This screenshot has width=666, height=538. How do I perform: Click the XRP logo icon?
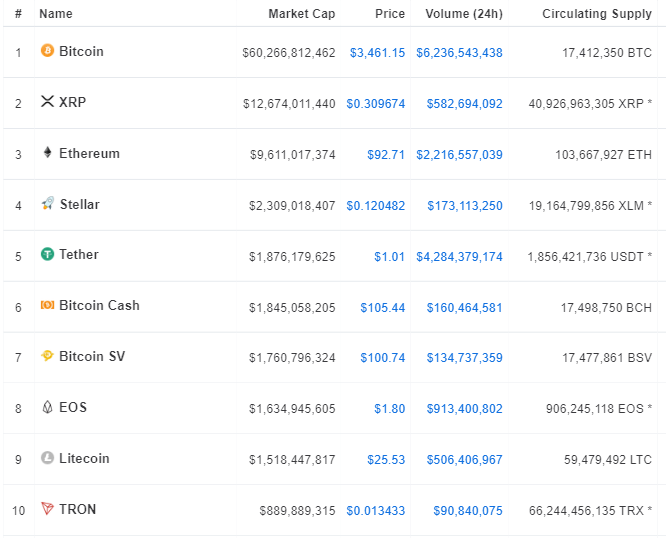(47, 102)
